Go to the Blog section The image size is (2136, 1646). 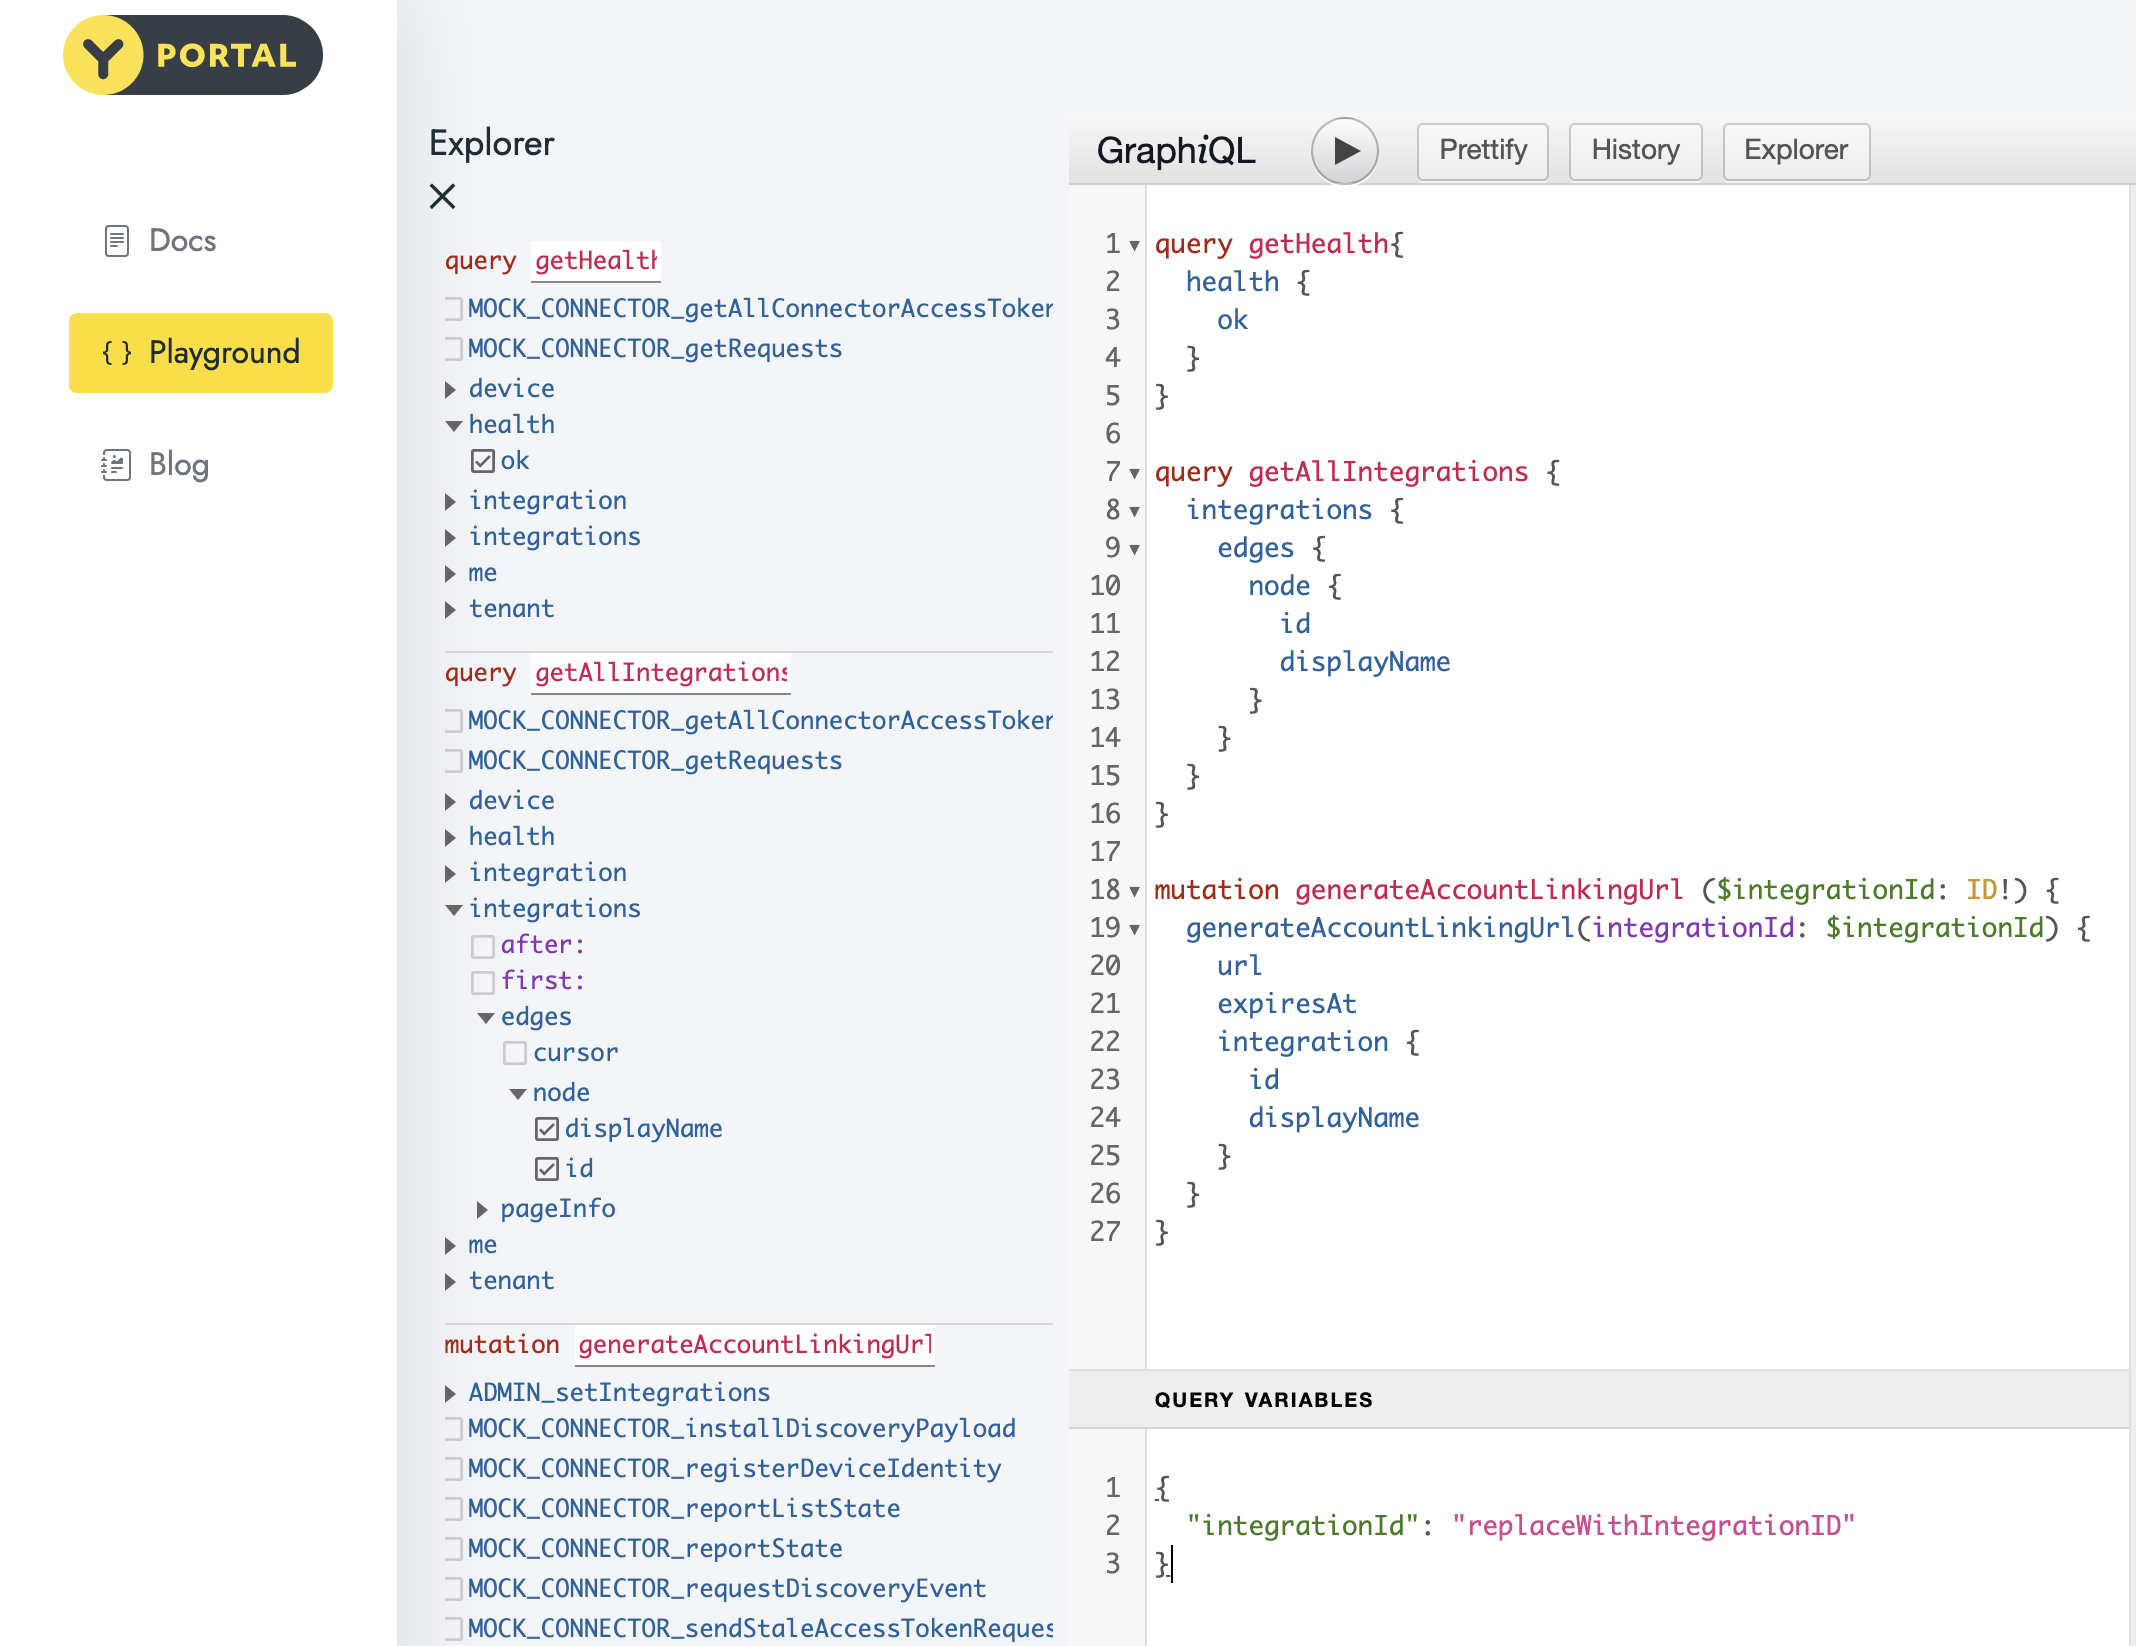click(x=178, y=465)
